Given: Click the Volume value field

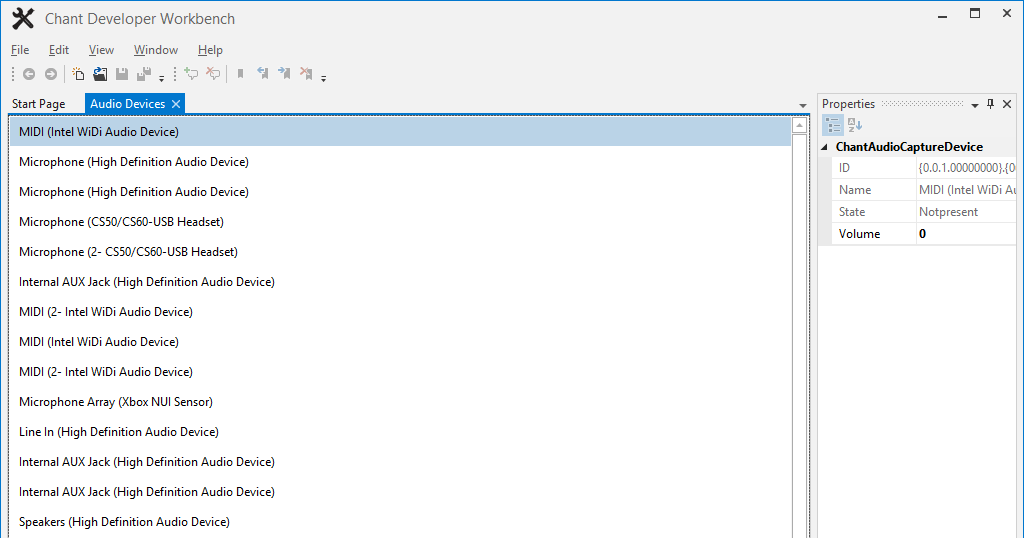Looking at the screenshot, I should click(966, 234).
